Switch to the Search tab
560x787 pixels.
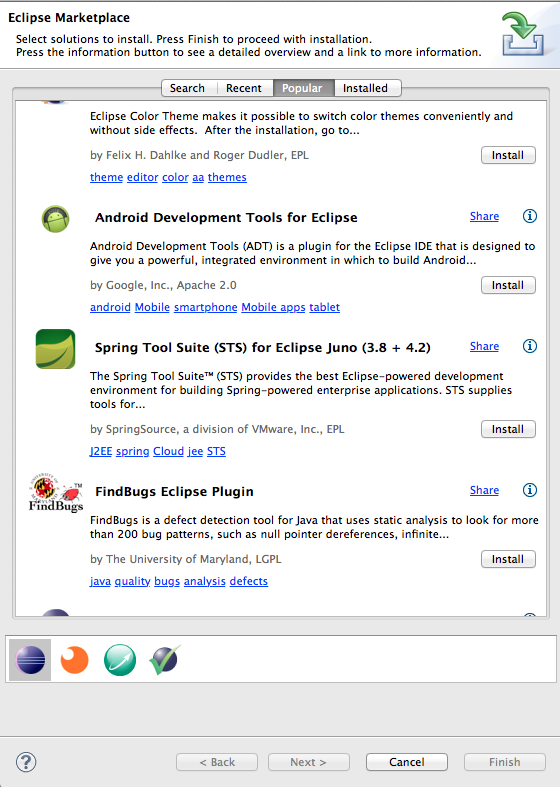[x=187, y=88]
